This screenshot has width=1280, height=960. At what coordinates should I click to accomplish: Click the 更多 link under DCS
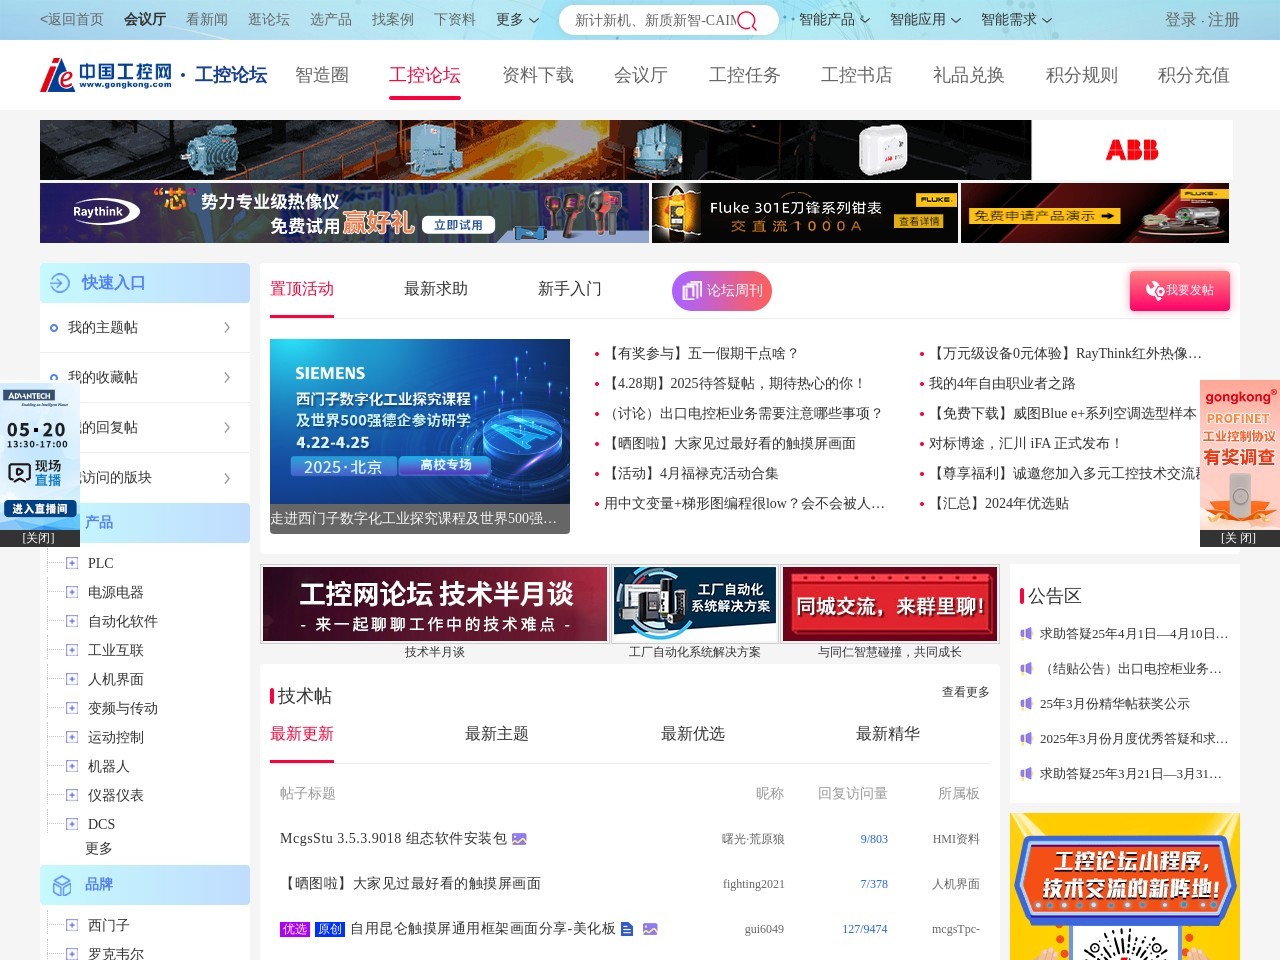99,849
